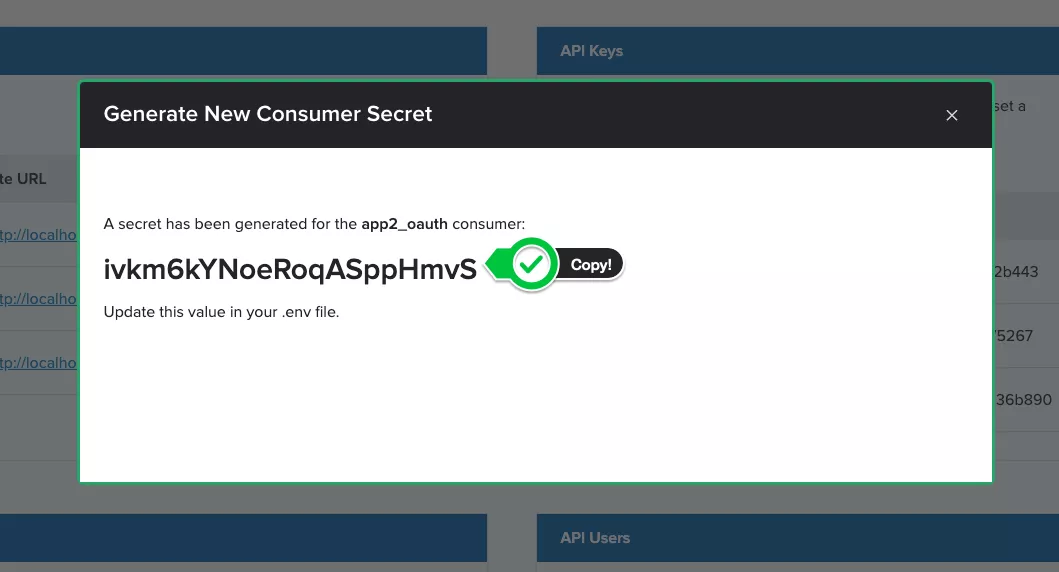The height and width of the screenshot is (572, 1059).
Task: Open the second localhost link in the table
Action: point(40,298)
